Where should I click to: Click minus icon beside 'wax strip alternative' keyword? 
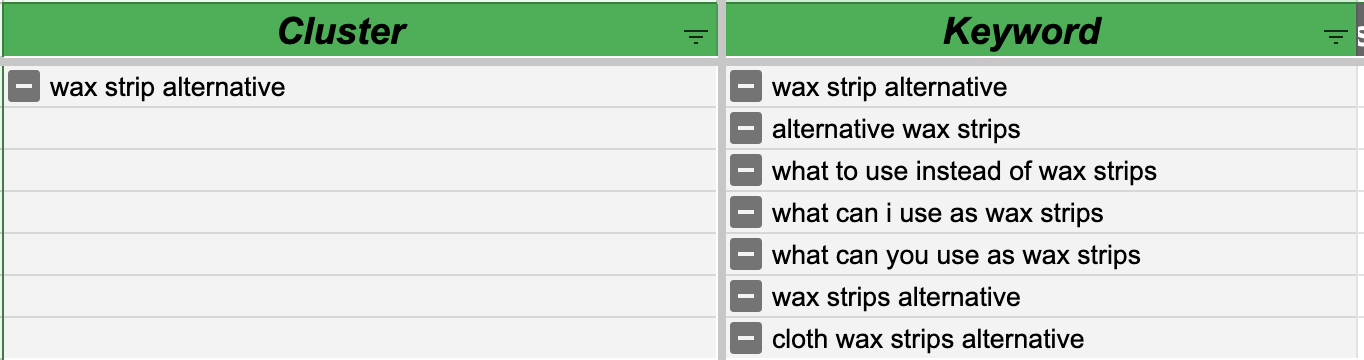pyautogui.click(x=746, y=87)
